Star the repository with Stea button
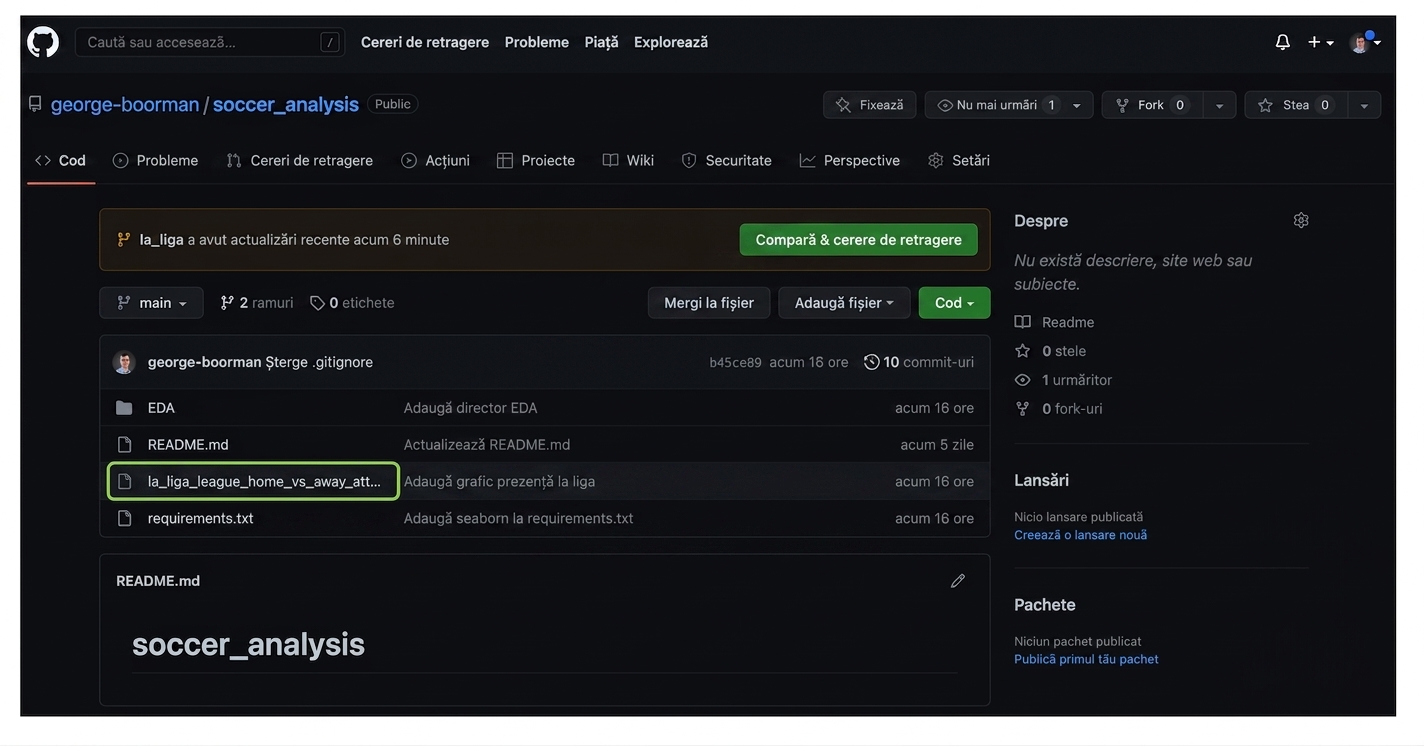This screenshot has width=1424, height=746. click(x=1296, y=105)
